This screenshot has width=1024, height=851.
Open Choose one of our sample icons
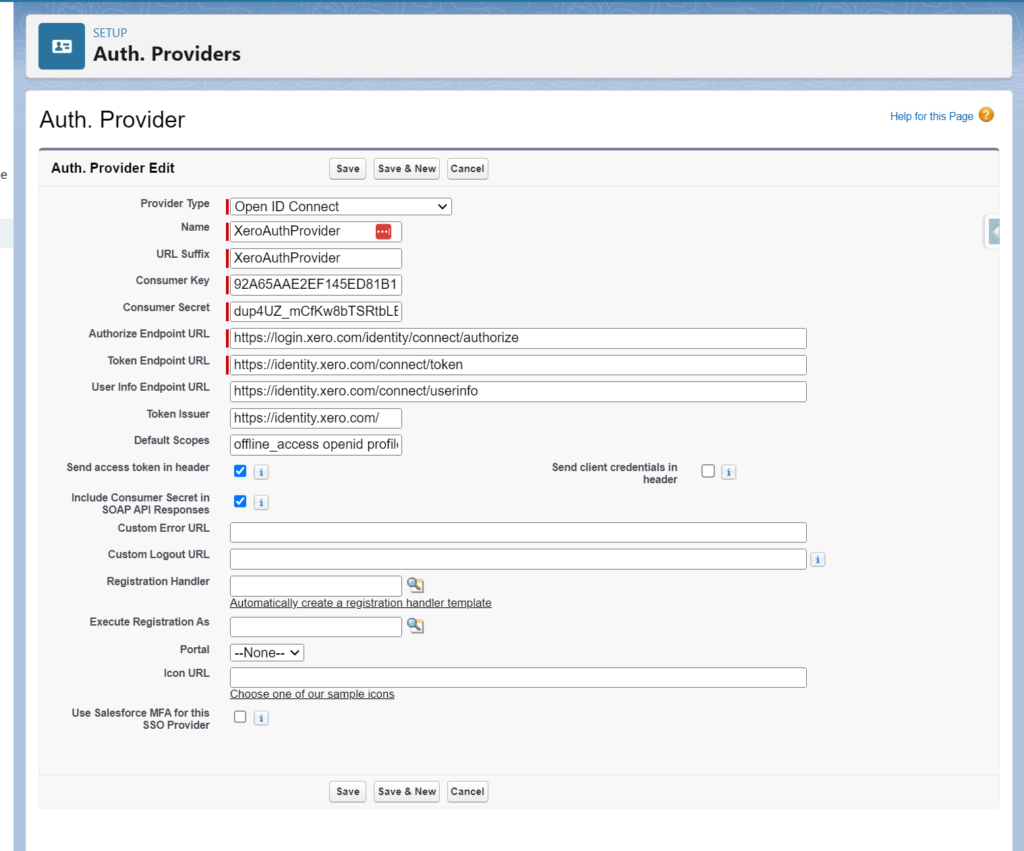tap(311, 693)
